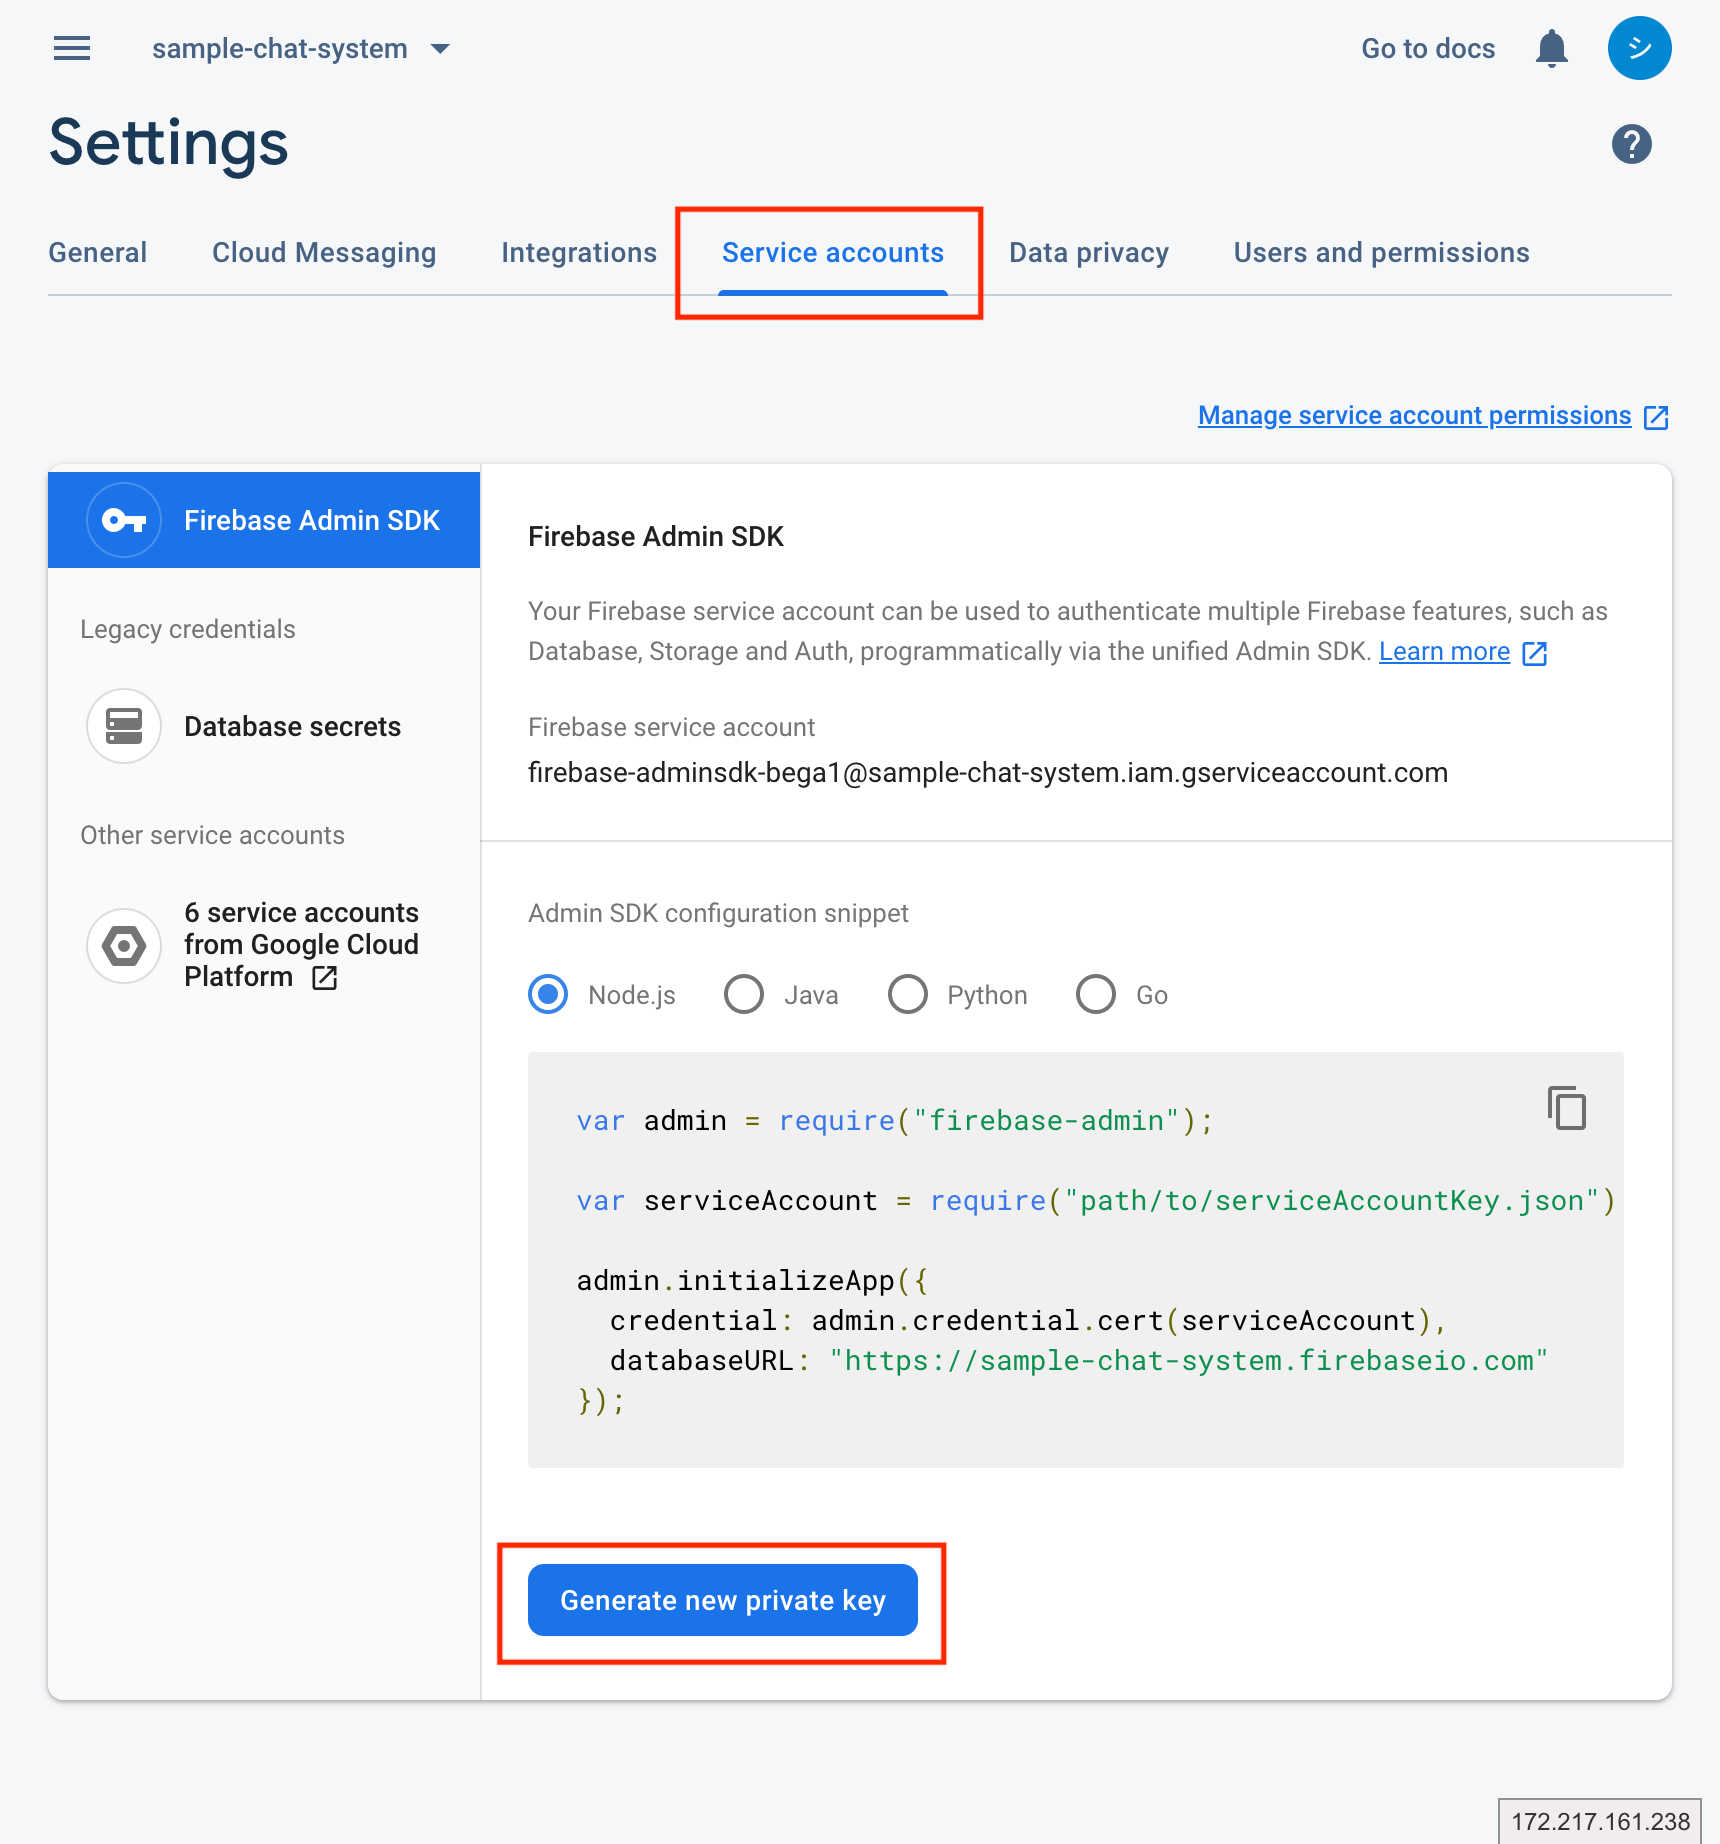Image resolution: width=1720 pixels, height=1844 pixels.
Task: Open Database secrets sidebar item
Action: pyautogui.click(x=264, y=726)
